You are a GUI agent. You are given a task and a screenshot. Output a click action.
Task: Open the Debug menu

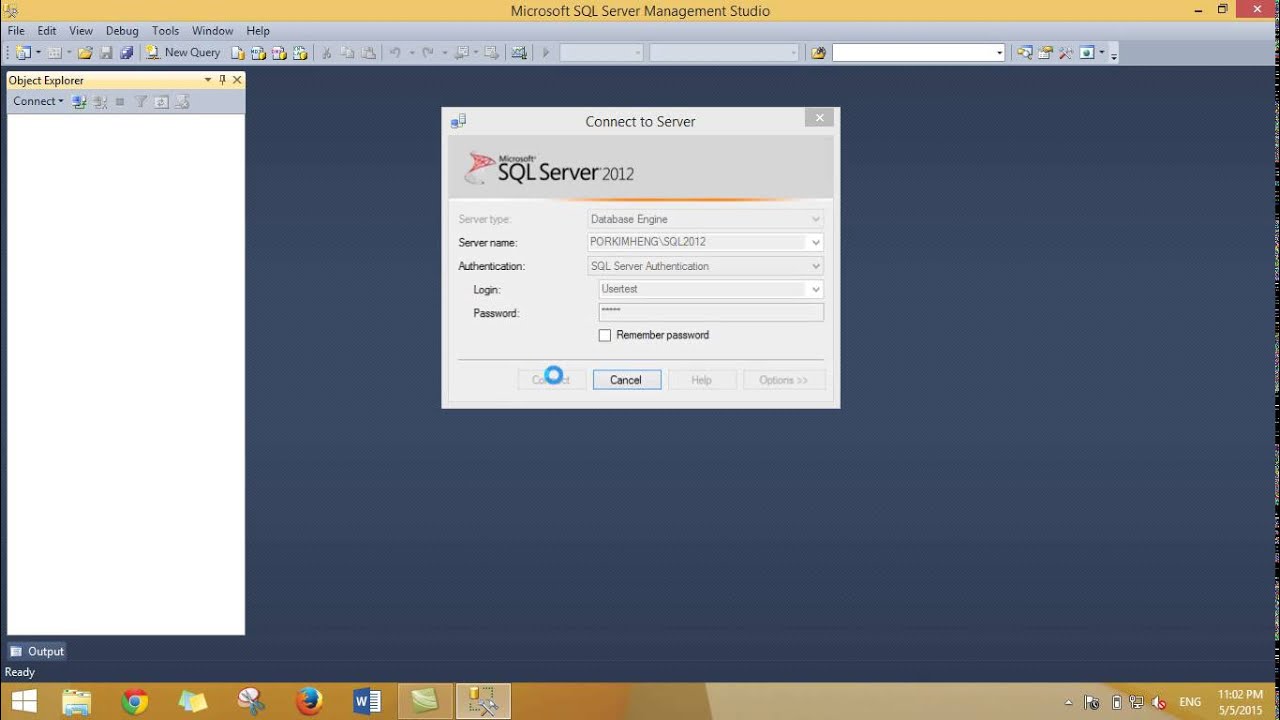coord(122,31)
